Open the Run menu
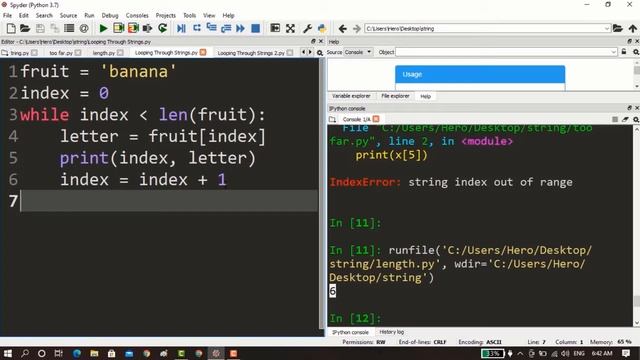 (x=89, y=15)
